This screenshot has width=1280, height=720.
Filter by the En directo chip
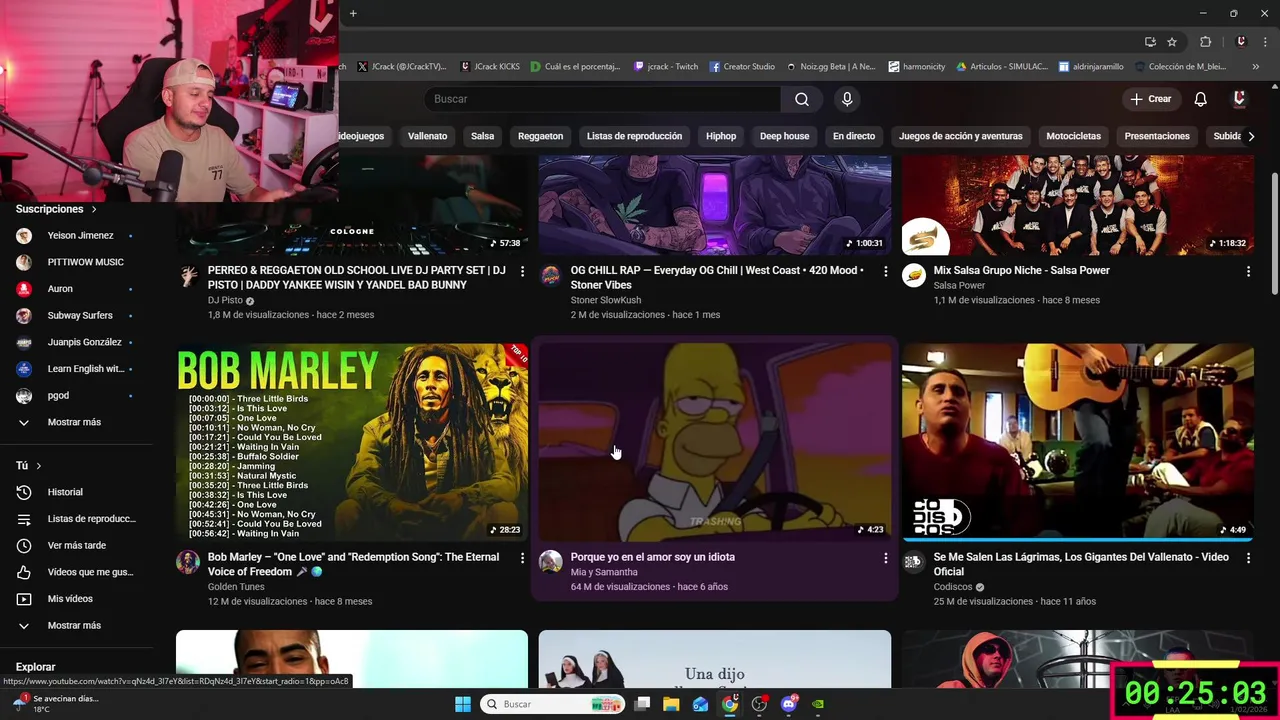coord(853,136)
